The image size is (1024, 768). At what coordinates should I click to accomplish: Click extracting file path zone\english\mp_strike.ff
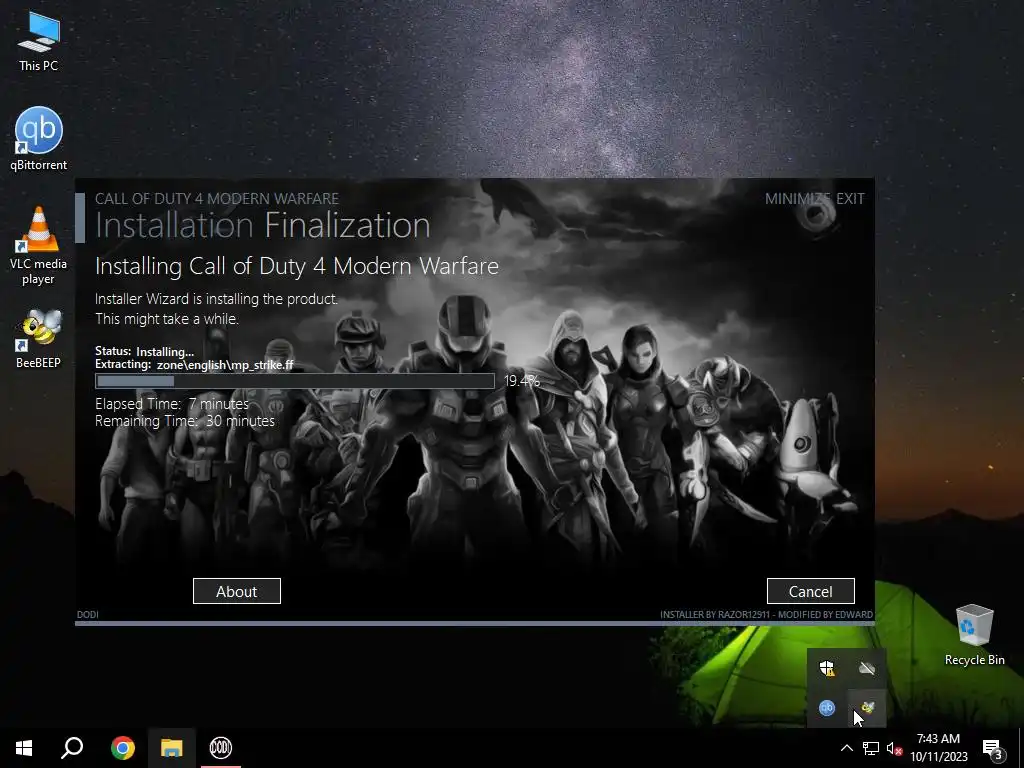tap(225, 365)
